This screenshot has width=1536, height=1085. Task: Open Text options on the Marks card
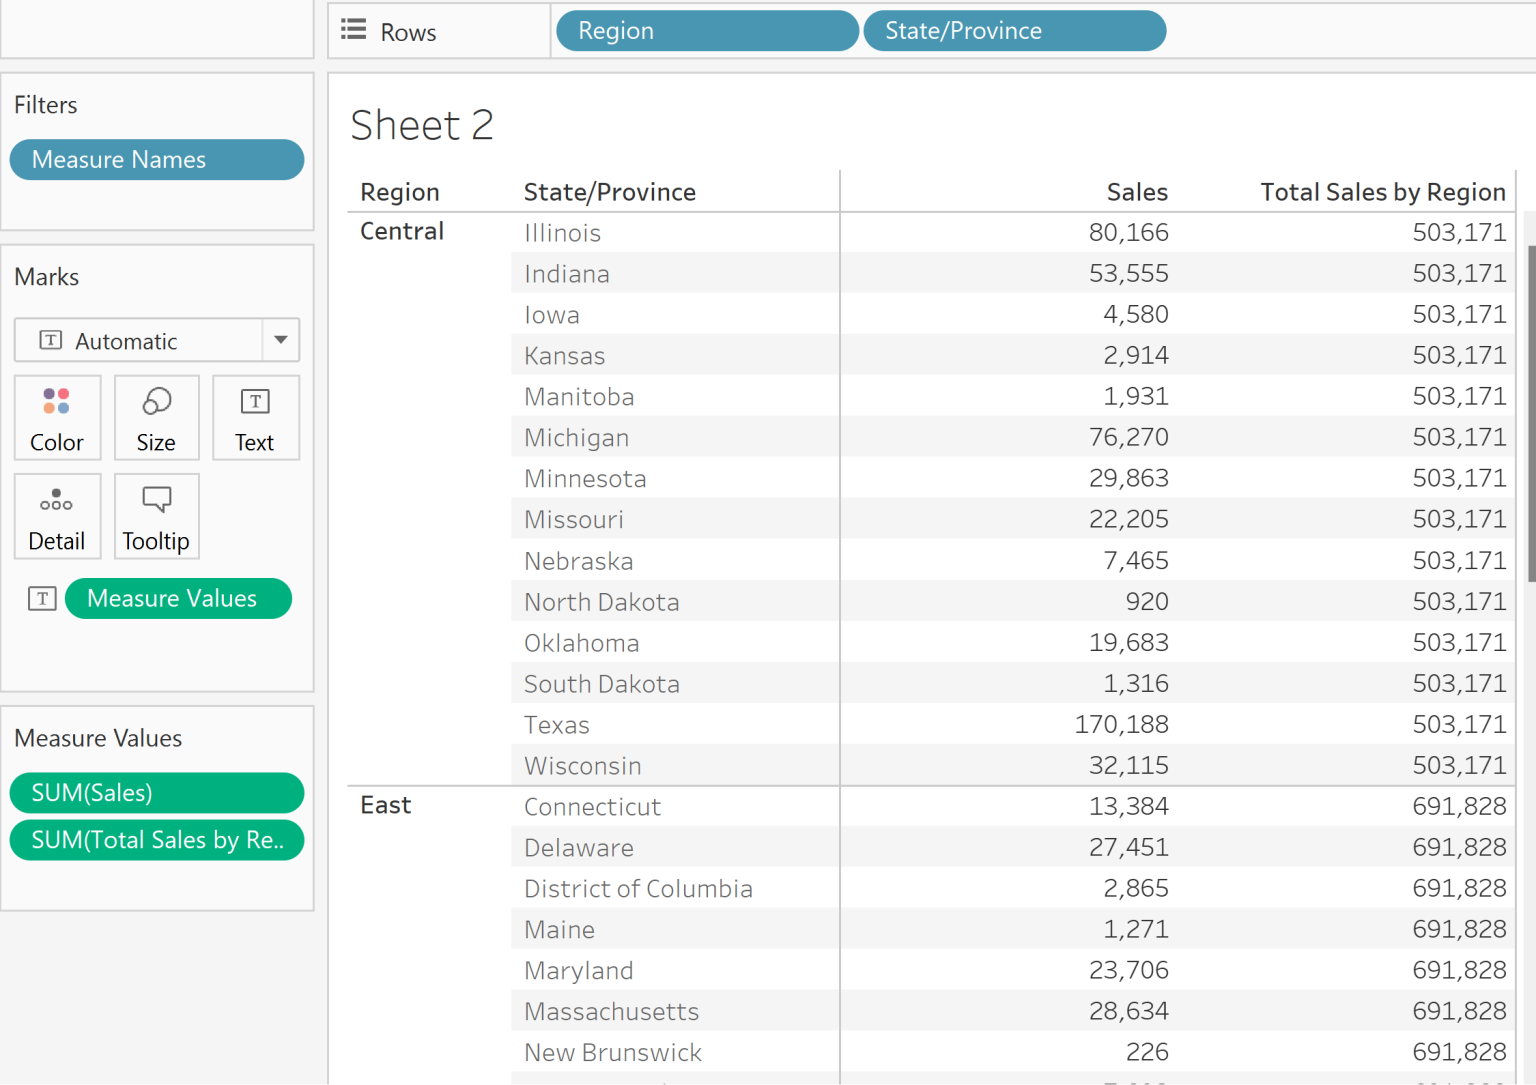point(255,417)
